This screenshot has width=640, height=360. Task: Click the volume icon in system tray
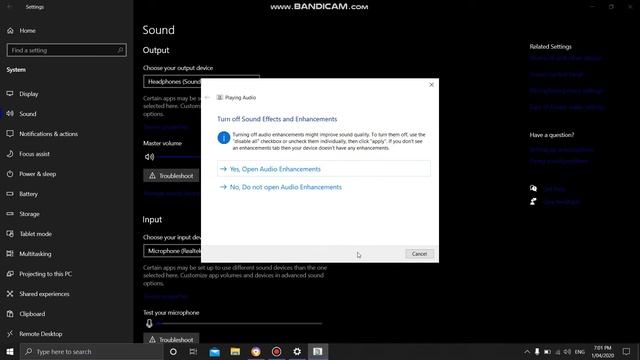[x=567, y=351]
